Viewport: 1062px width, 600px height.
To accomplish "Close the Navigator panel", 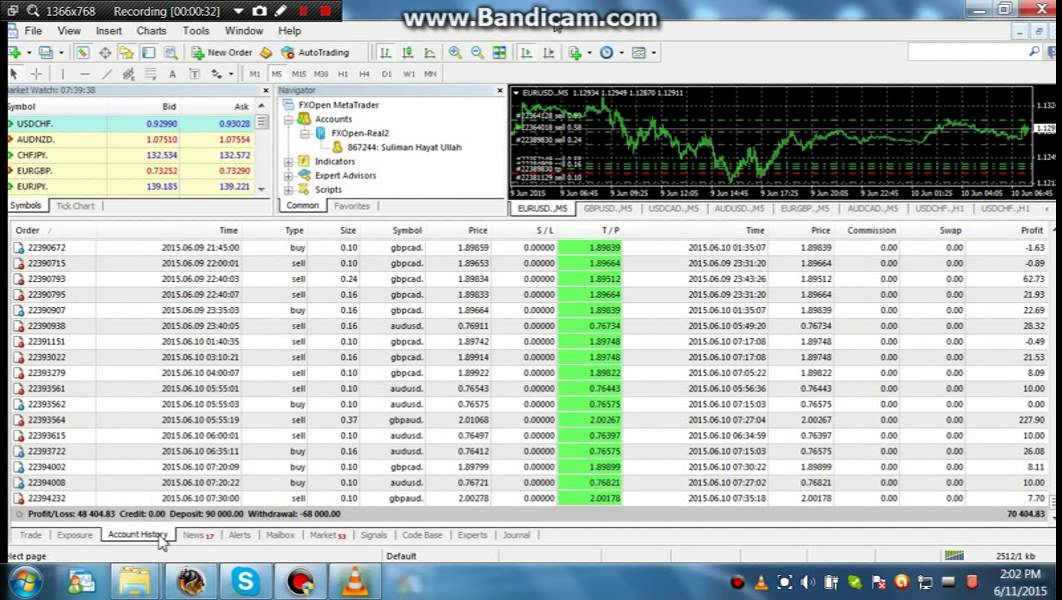I will [500, 90].
